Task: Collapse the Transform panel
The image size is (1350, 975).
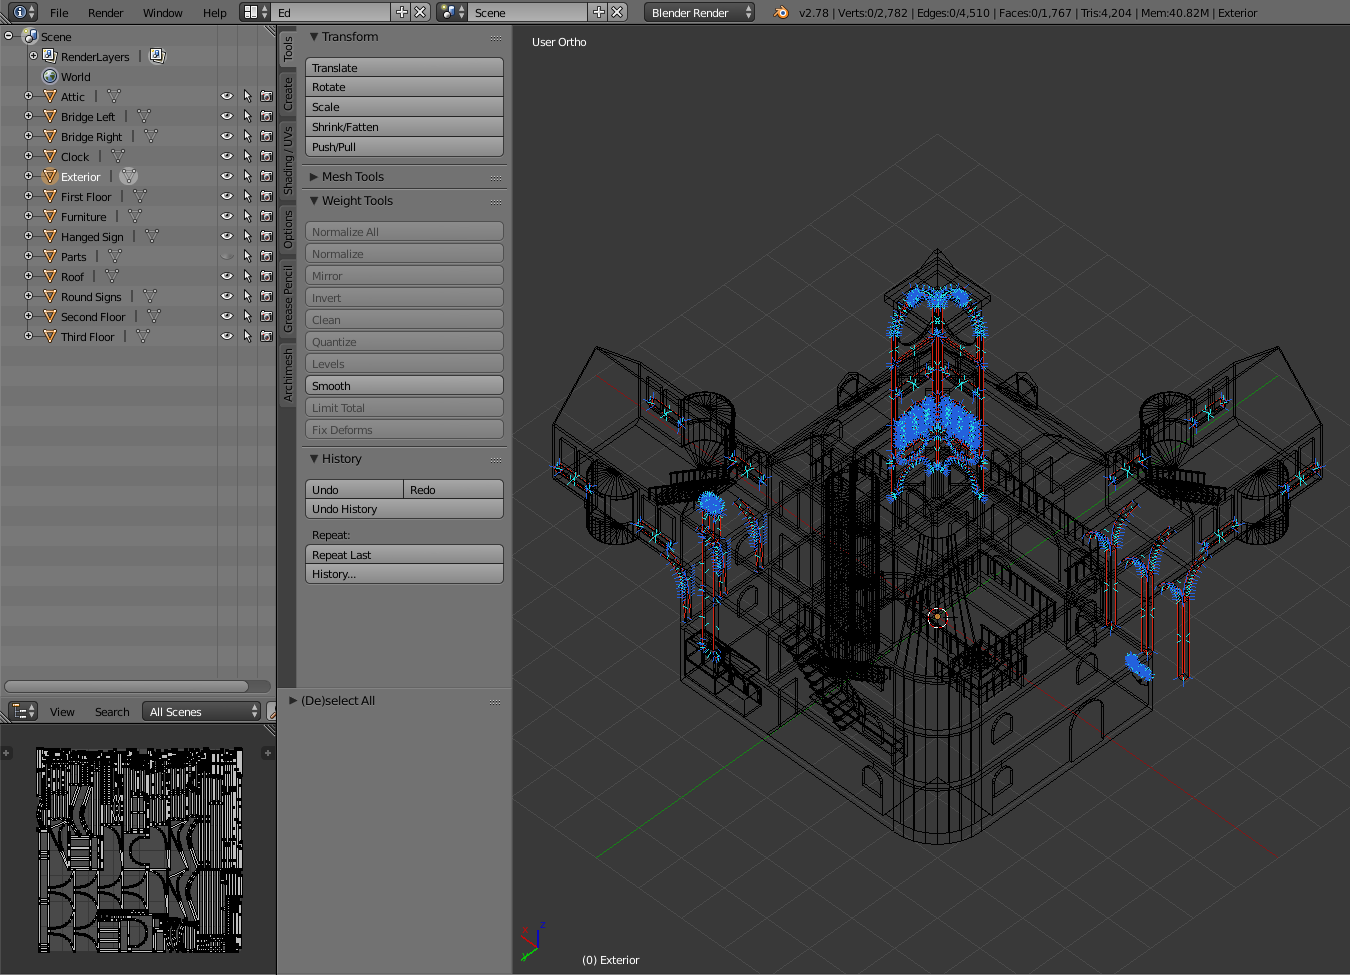Action: (x=314, y=37)
